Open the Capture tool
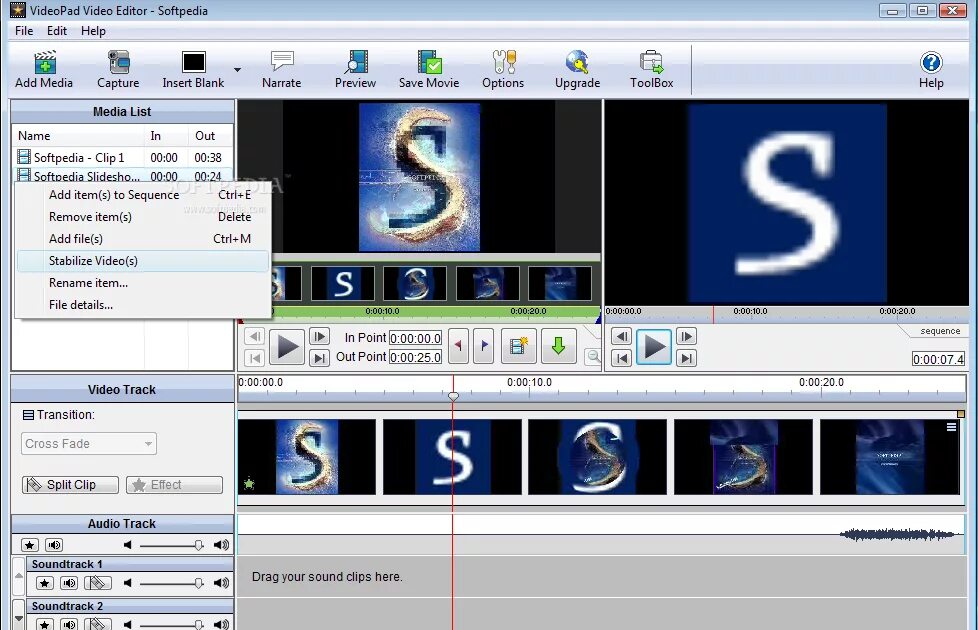Screen dimensions: 978x630 tap(118, 69)
